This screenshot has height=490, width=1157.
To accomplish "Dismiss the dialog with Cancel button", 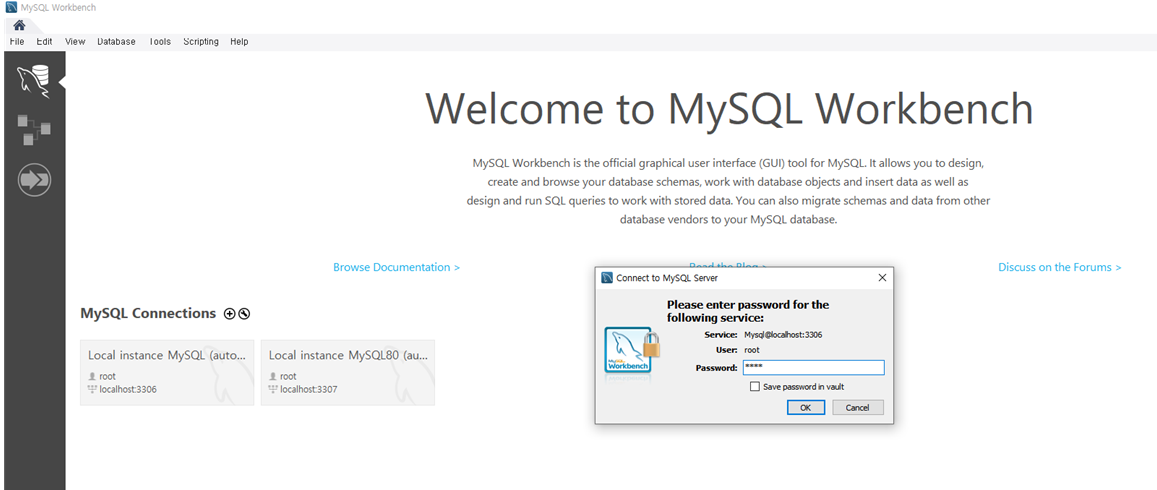I will (x=857, y=407).
